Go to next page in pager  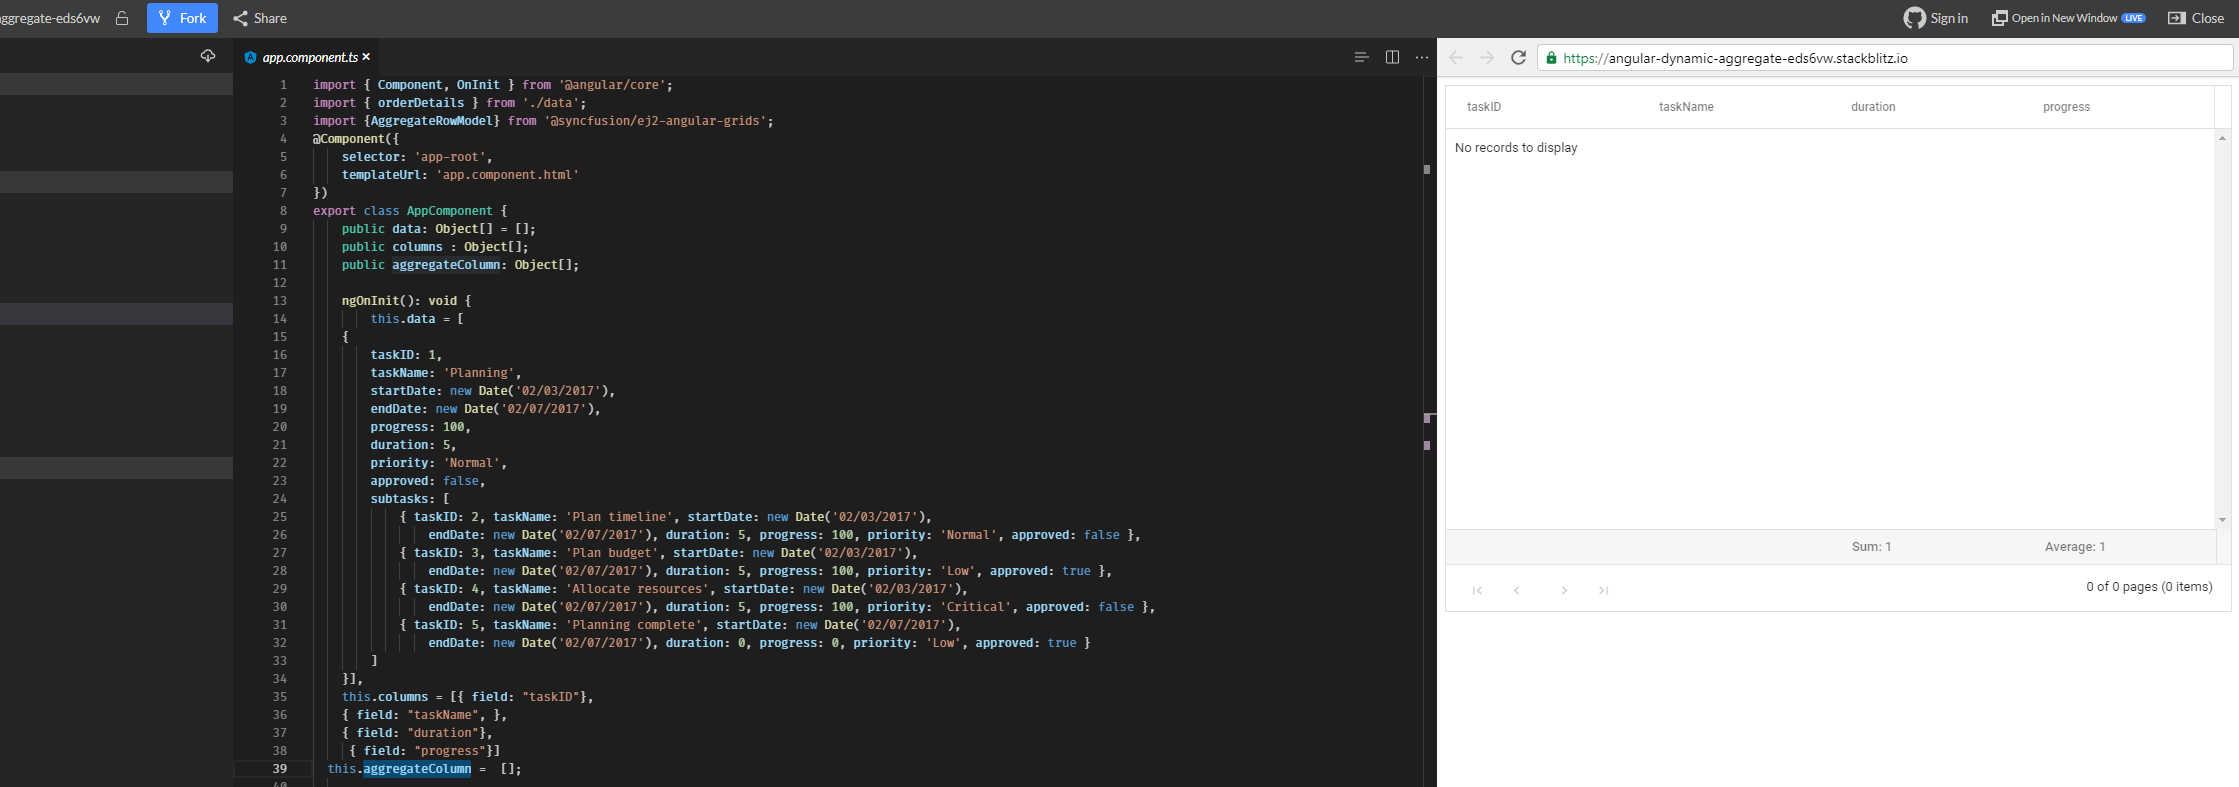point(1564,590)
